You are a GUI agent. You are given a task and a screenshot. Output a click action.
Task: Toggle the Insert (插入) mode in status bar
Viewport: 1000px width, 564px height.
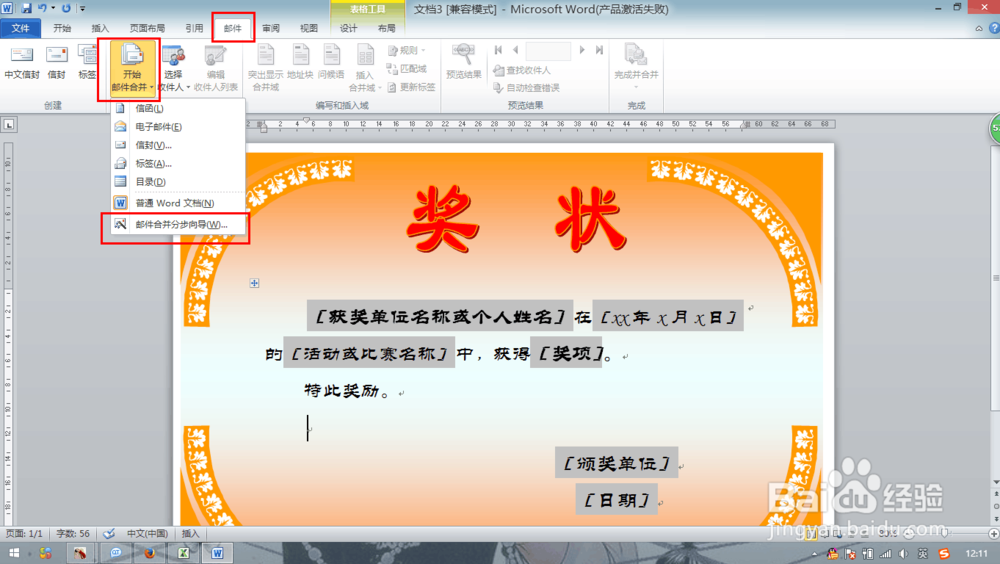190,533
